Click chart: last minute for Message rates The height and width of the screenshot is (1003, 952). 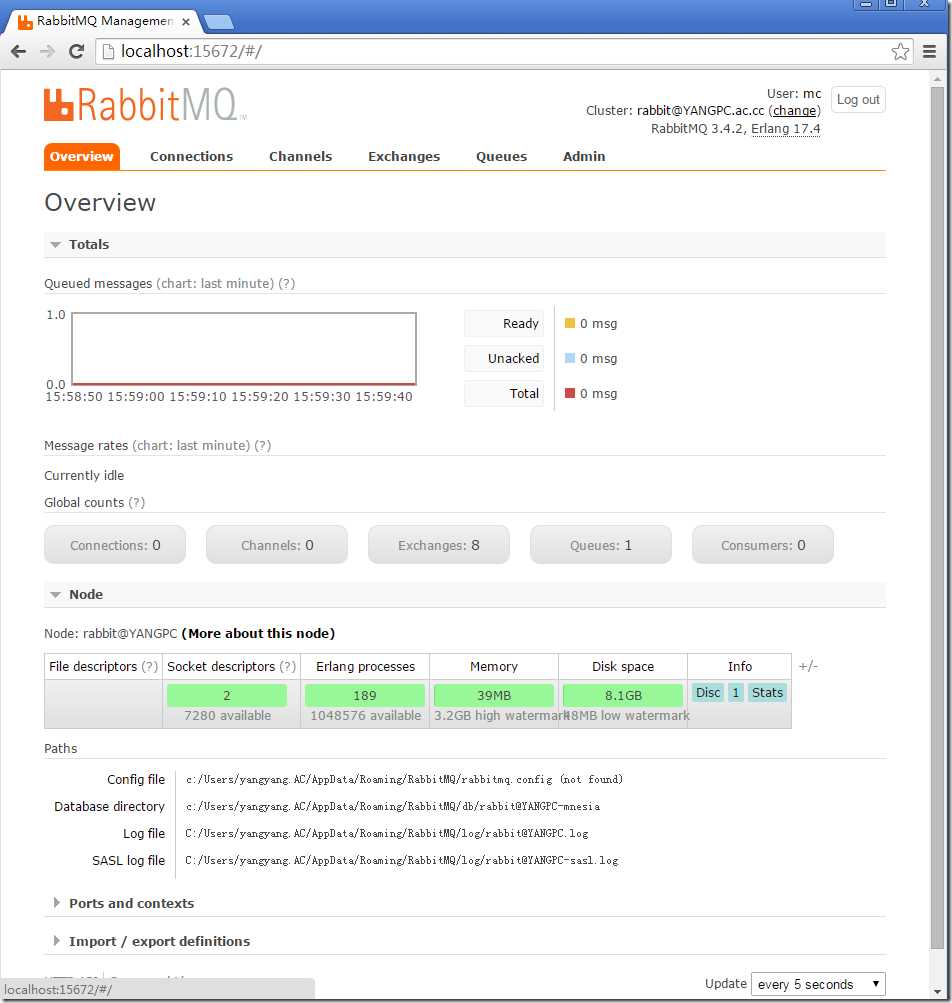tap(191, 445)
